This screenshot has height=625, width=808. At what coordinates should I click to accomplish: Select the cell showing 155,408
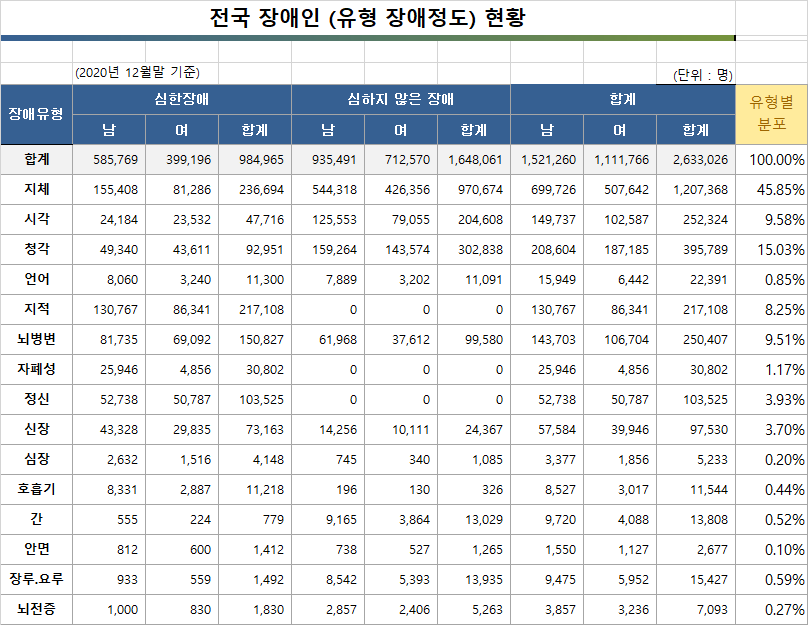(109, 189)
